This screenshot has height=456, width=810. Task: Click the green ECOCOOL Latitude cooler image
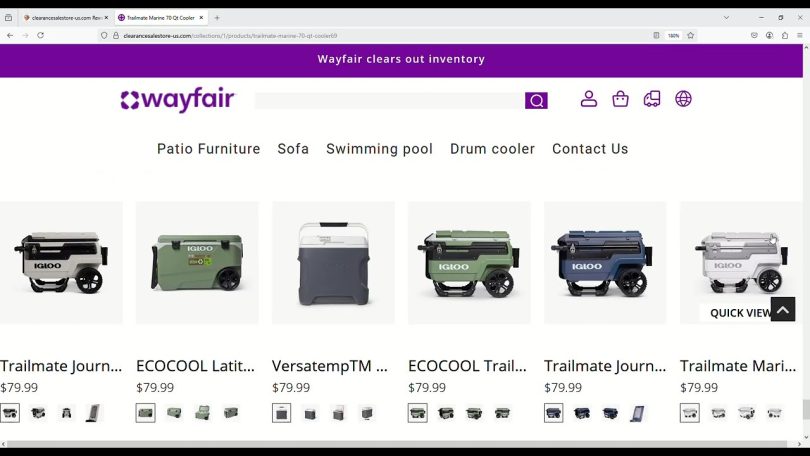pos(197,263)
